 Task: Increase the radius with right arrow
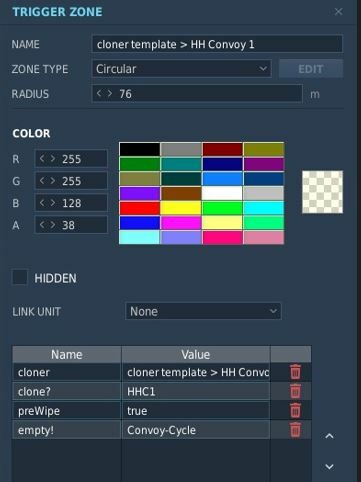[110, 93]
